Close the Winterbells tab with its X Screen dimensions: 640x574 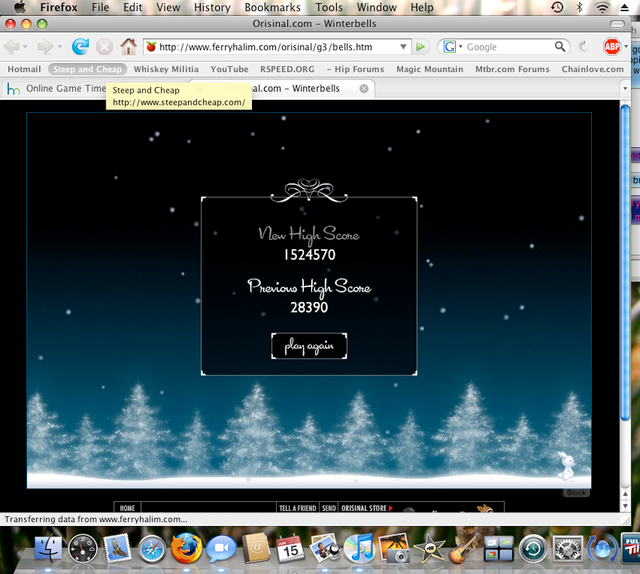click(364, 89)
